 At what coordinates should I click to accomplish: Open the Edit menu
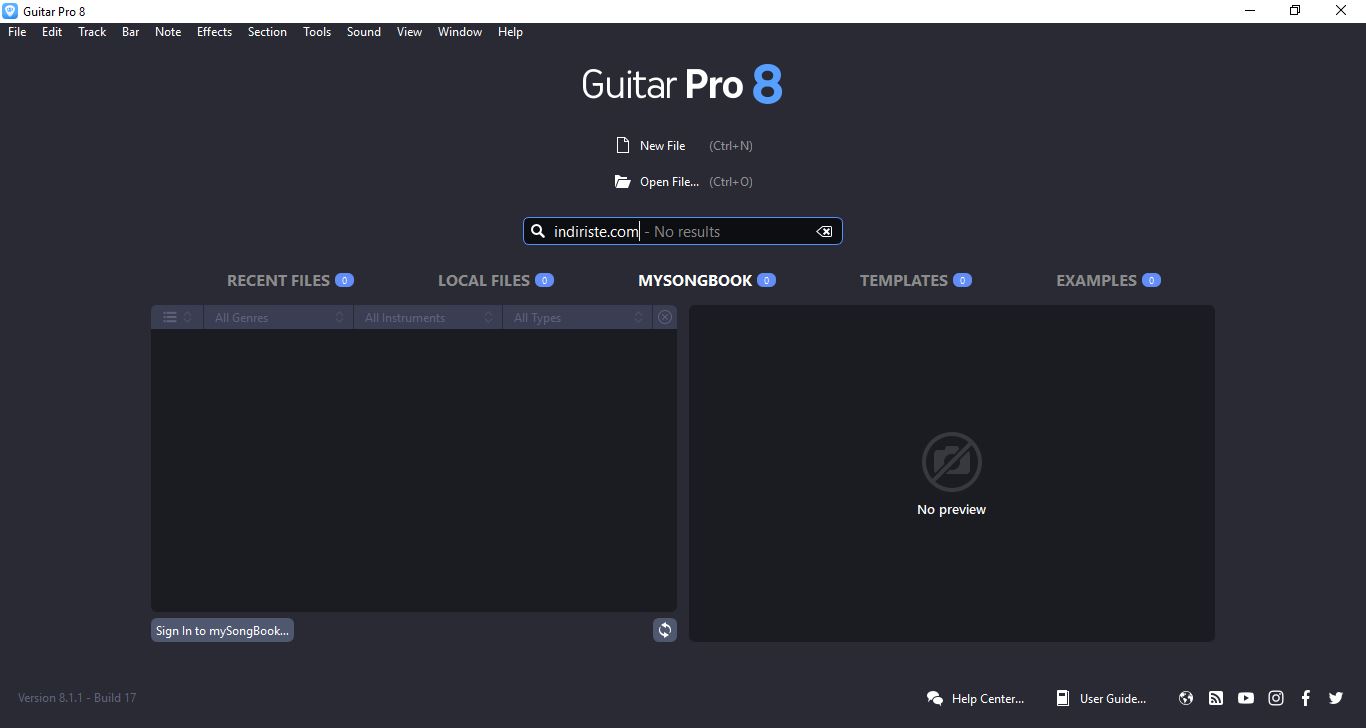[52, 32]
